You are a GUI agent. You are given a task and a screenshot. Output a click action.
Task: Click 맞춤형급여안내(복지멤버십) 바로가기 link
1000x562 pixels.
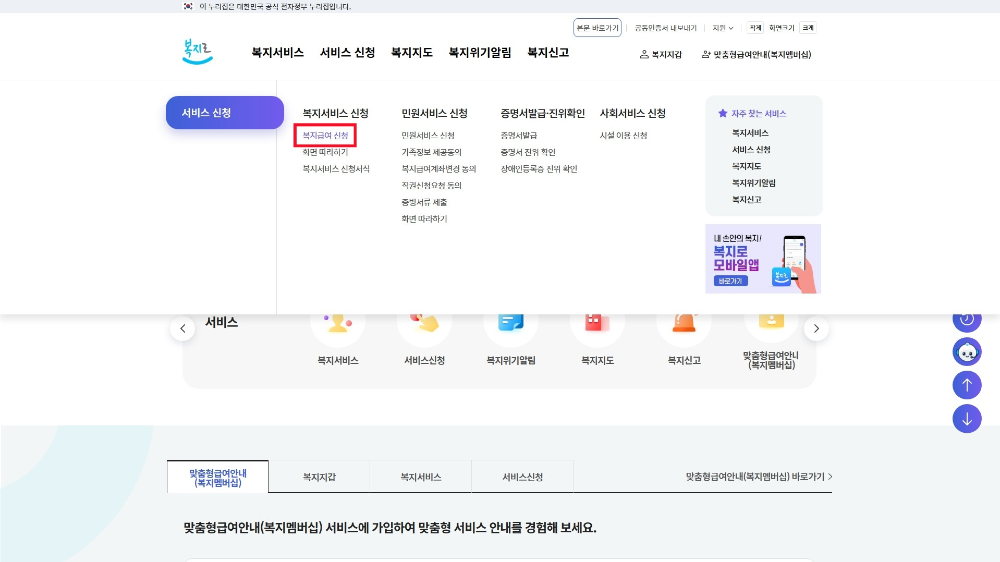pos(758,477)
